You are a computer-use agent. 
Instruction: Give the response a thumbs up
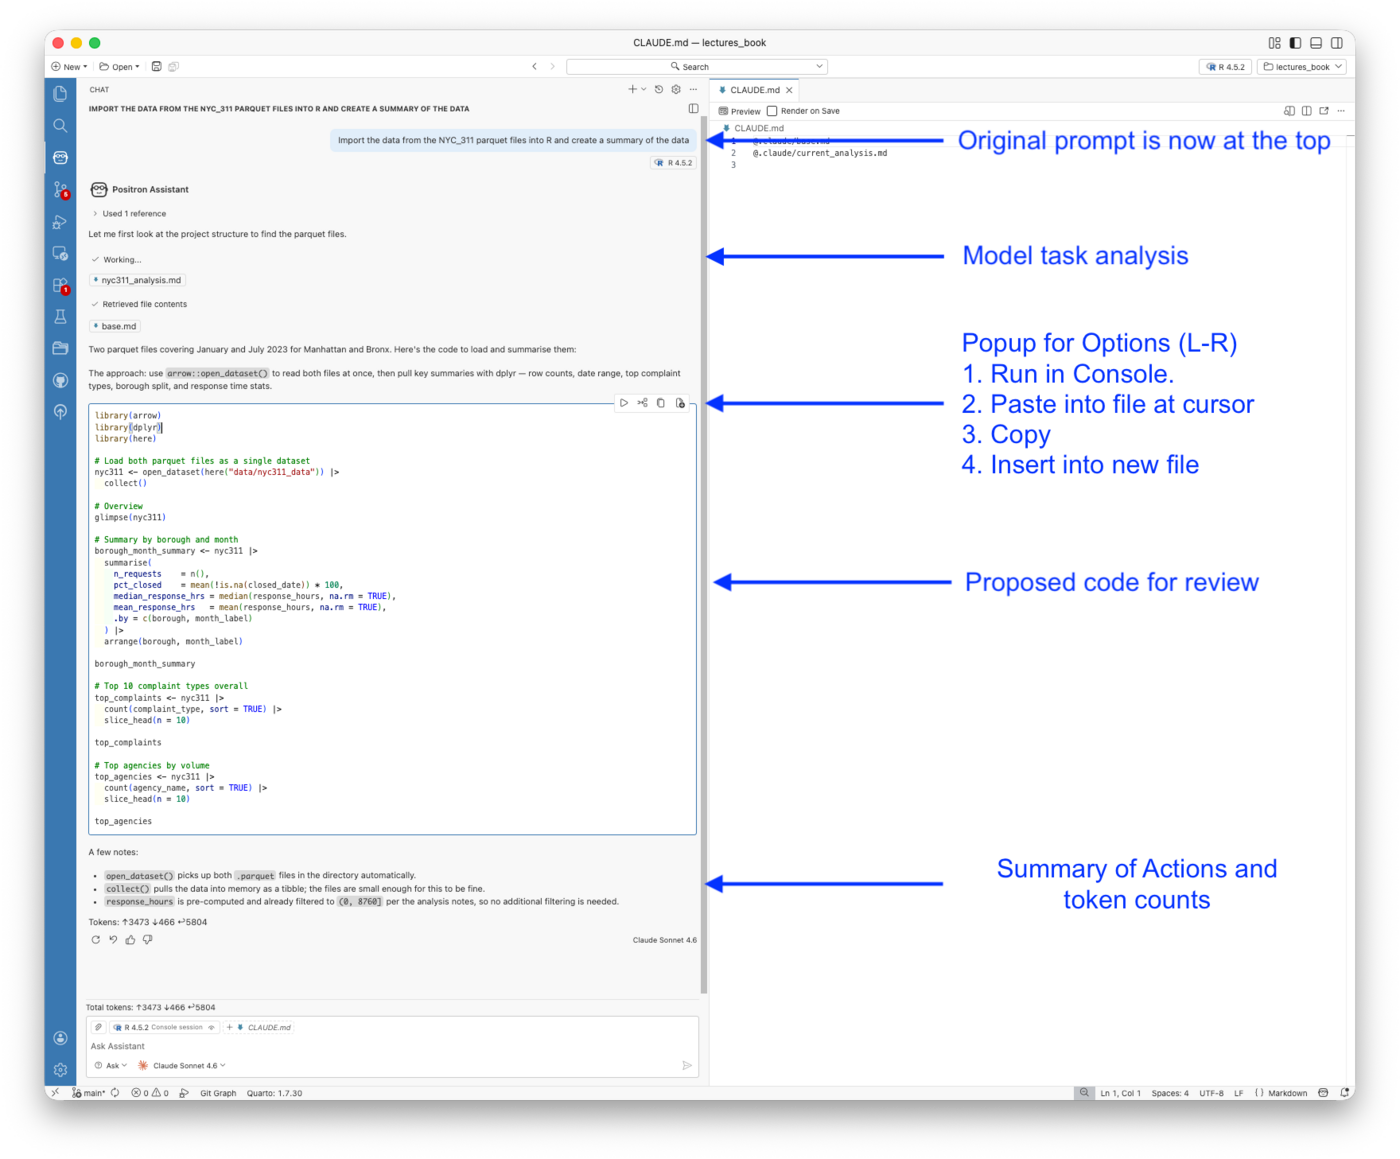pyautogui.click(x=130, y=940)
